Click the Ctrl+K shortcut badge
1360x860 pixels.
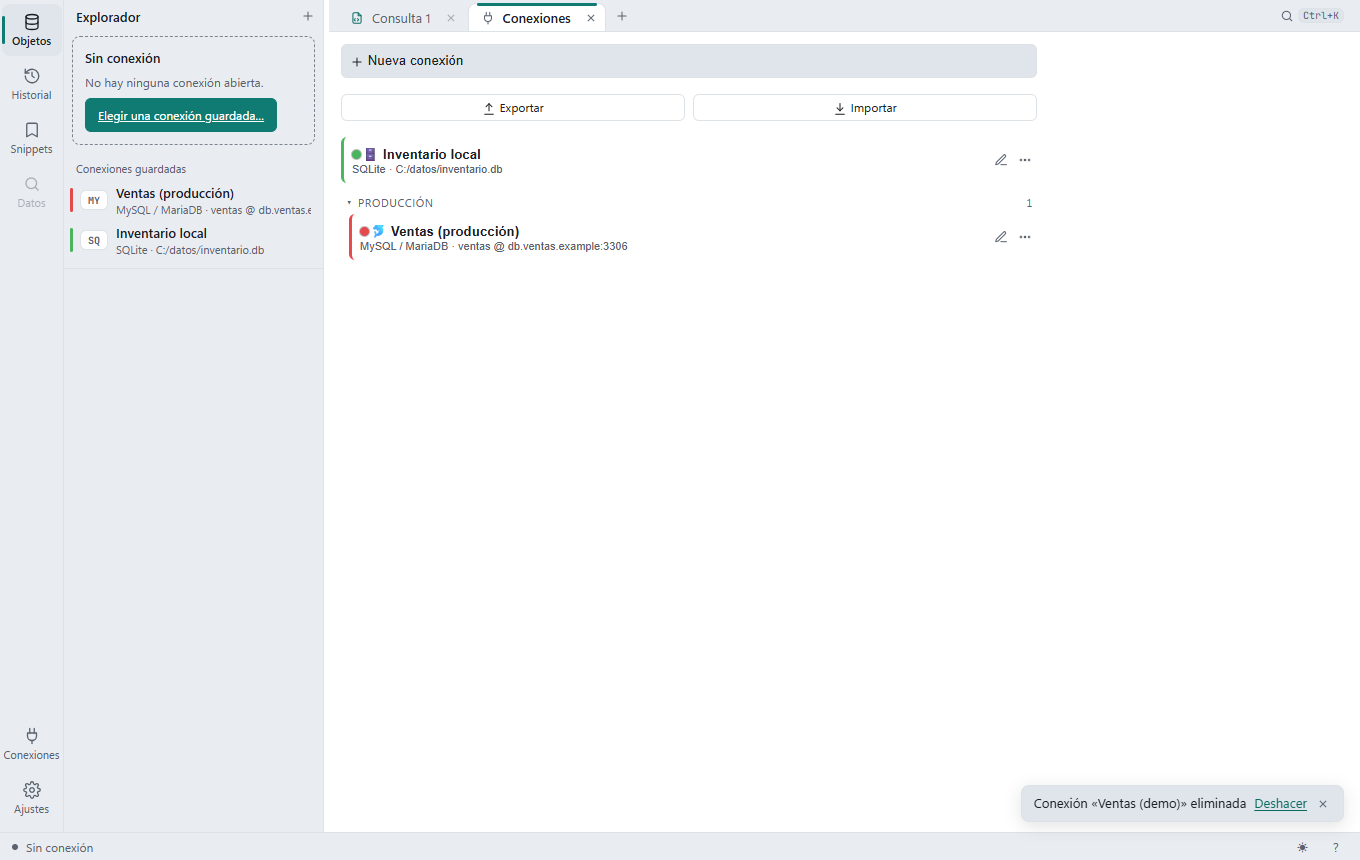pyautogui.click(x=1321, y=16)
